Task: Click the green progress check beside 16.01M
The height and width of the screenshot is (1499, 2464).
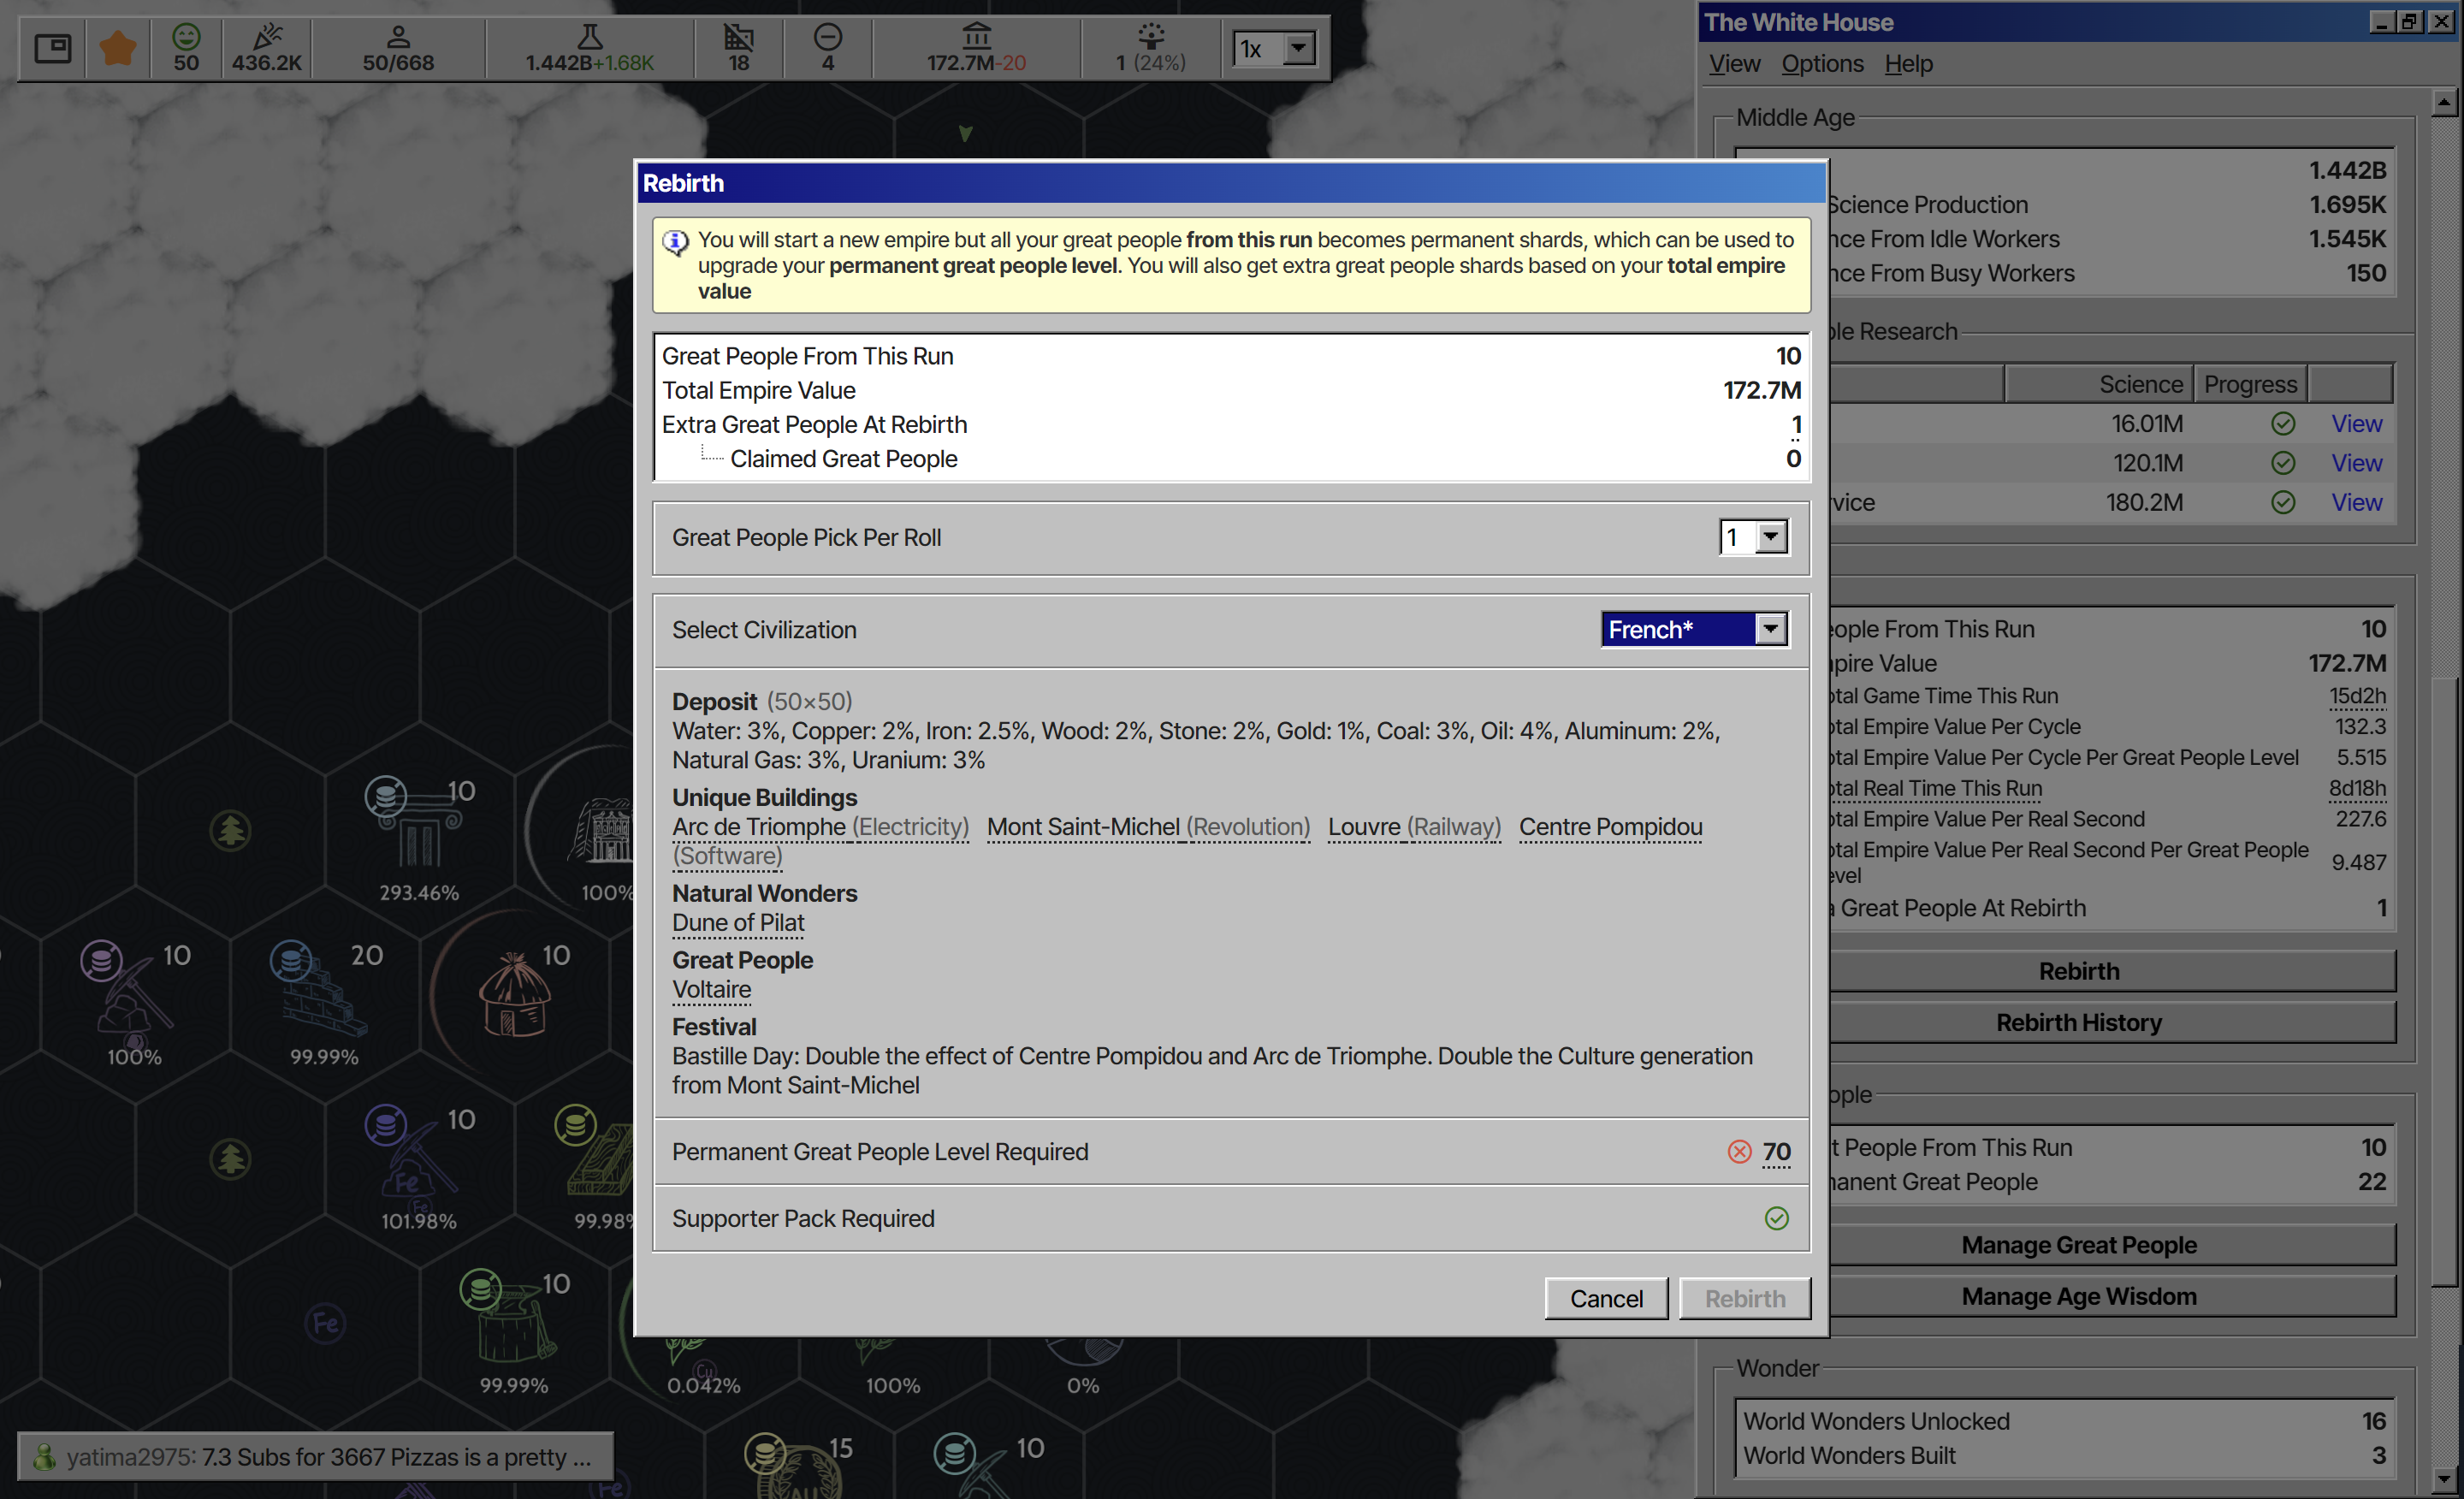Action: tap(2283, 424)
